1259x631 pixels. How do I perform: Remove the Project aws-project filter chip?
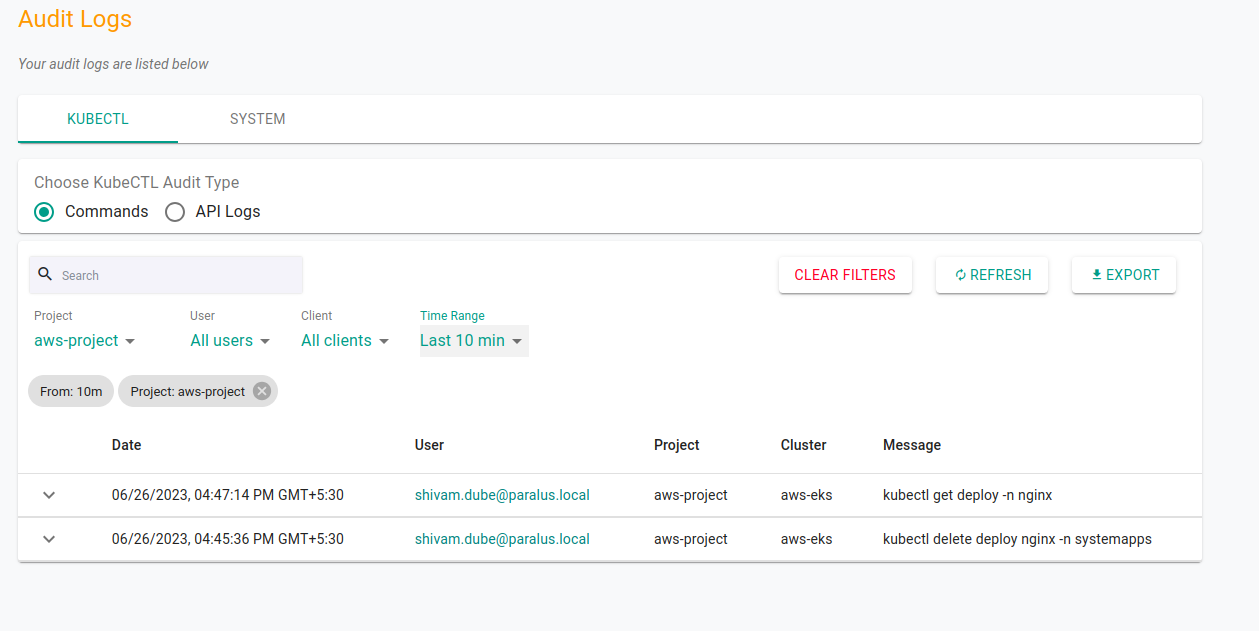261,391
